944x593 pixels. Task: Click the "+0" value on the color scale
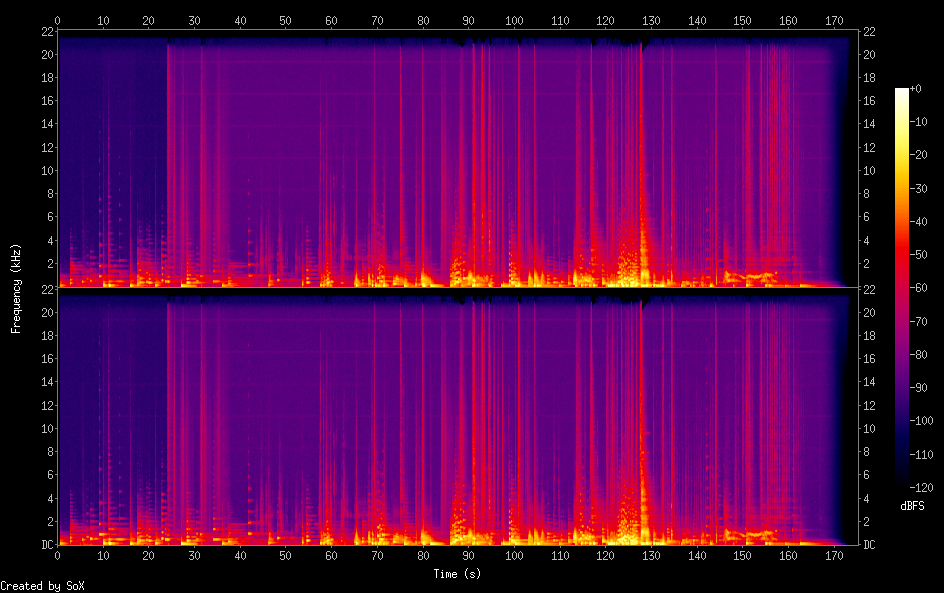coord(916,88)
